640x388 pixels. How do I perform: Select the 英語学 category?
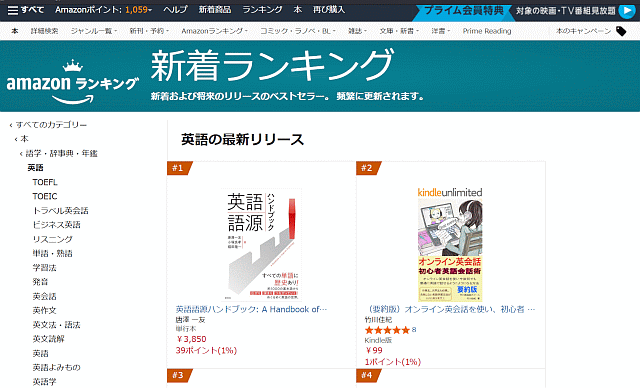tap(44, 381)
